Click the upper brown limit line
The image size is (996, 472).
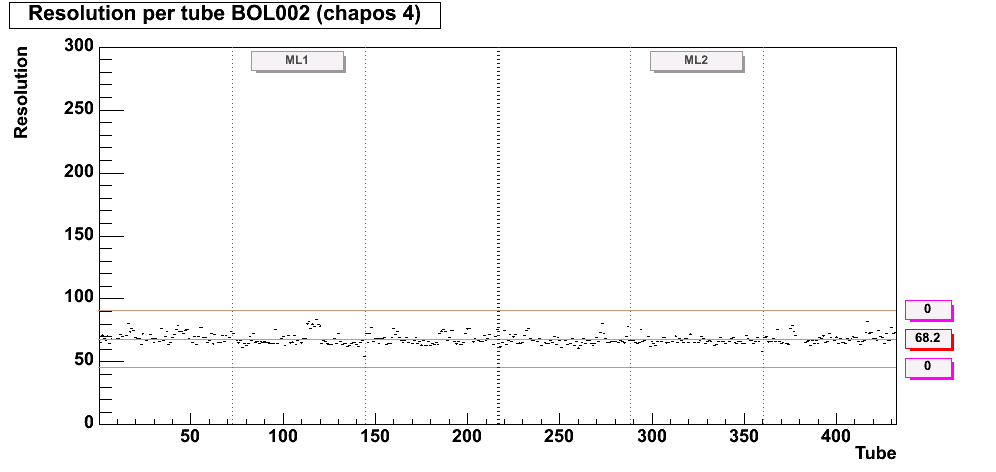498,311
